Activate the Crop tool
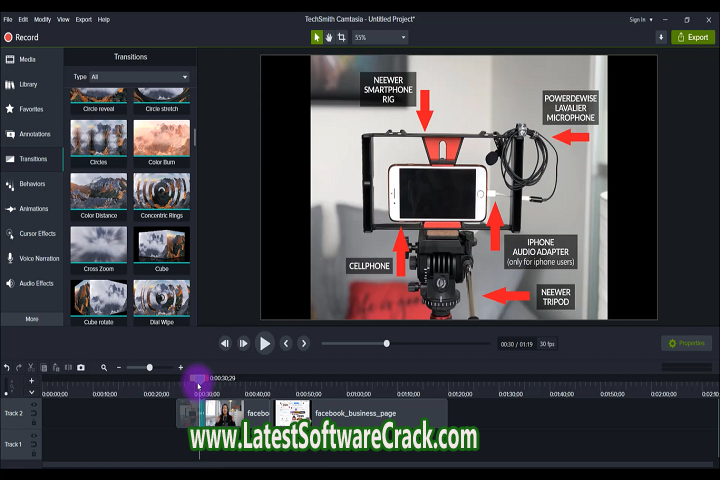The height and width of the screenshot is (480, 720). coord(342,37)
